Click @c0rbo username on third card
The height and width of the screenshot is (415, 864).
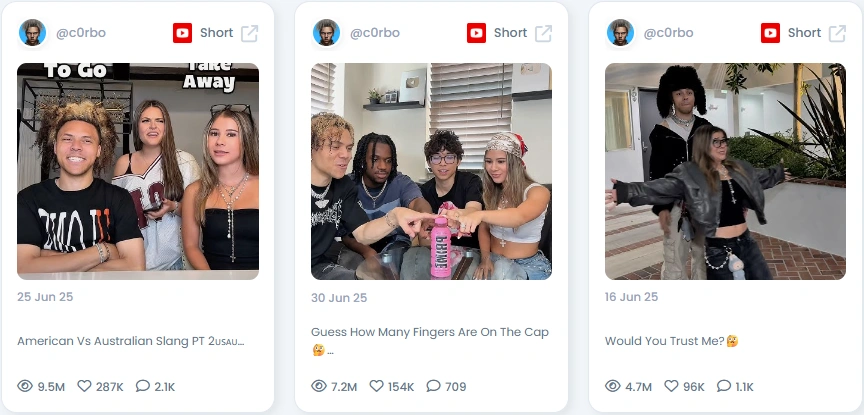click(668, 33)
